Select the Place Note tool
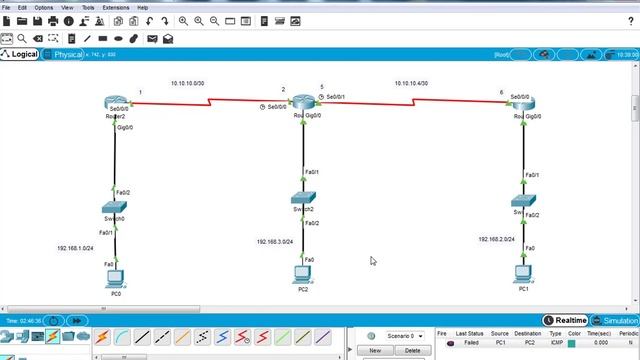The height and width of the screenshot is (360, 640). point(71,39)
